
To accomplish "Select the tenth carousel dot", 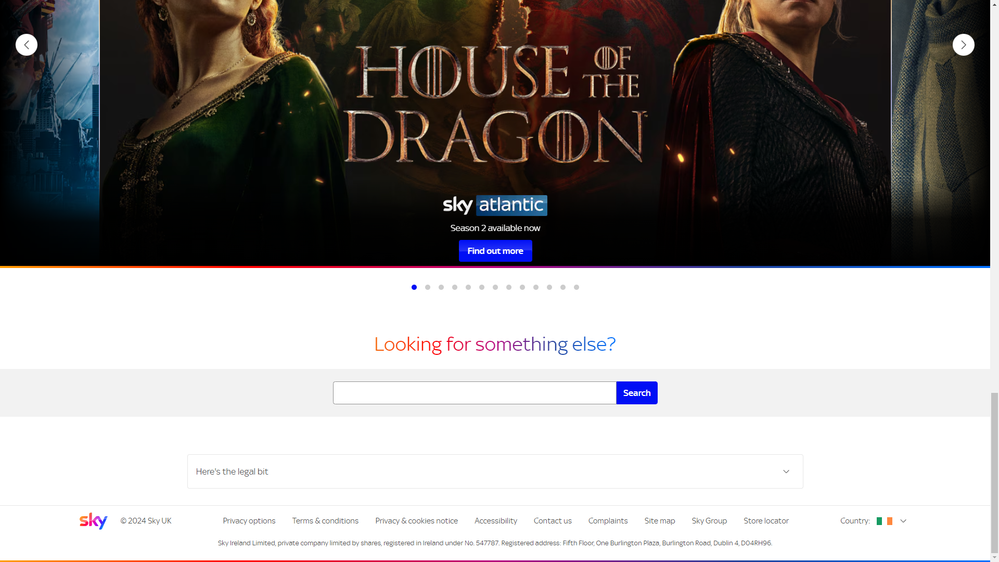I will pyautogui.click(x=536, y=287).
